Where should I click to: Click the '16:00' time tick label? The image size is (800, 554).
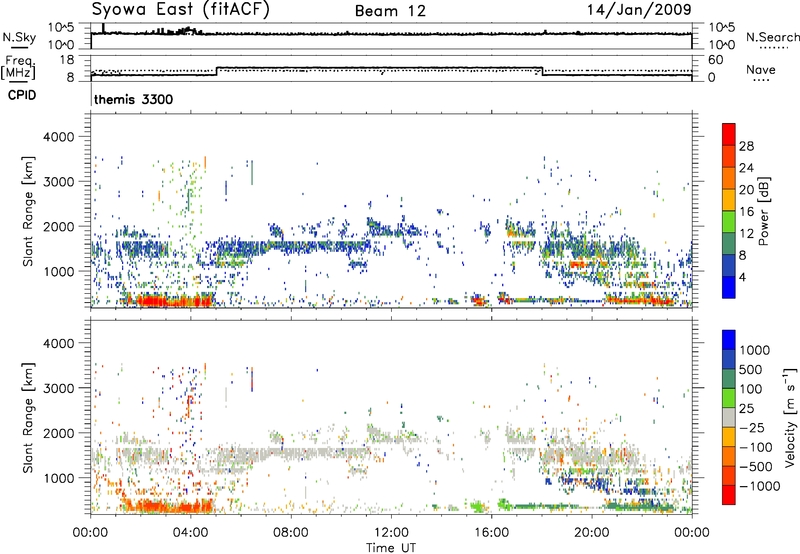491,533
